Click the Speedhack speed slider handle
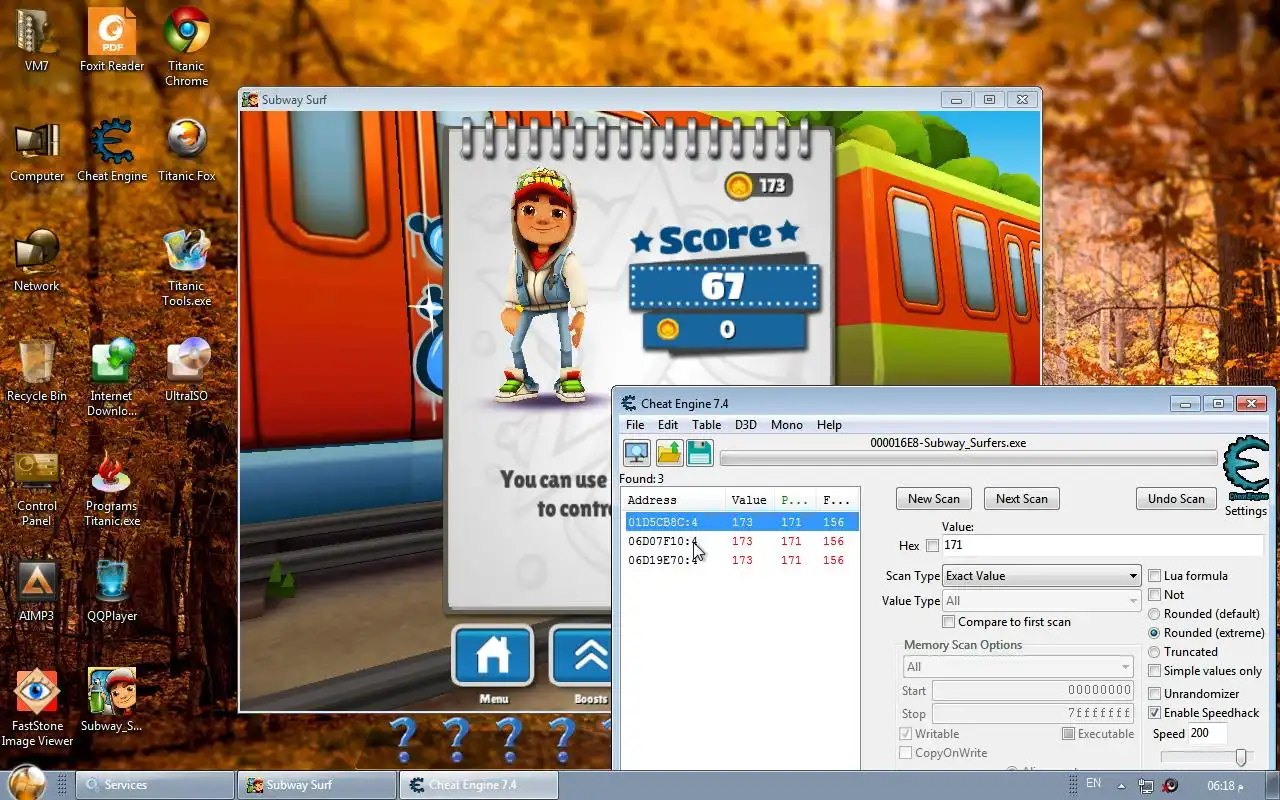 [x=1241, y=758]
